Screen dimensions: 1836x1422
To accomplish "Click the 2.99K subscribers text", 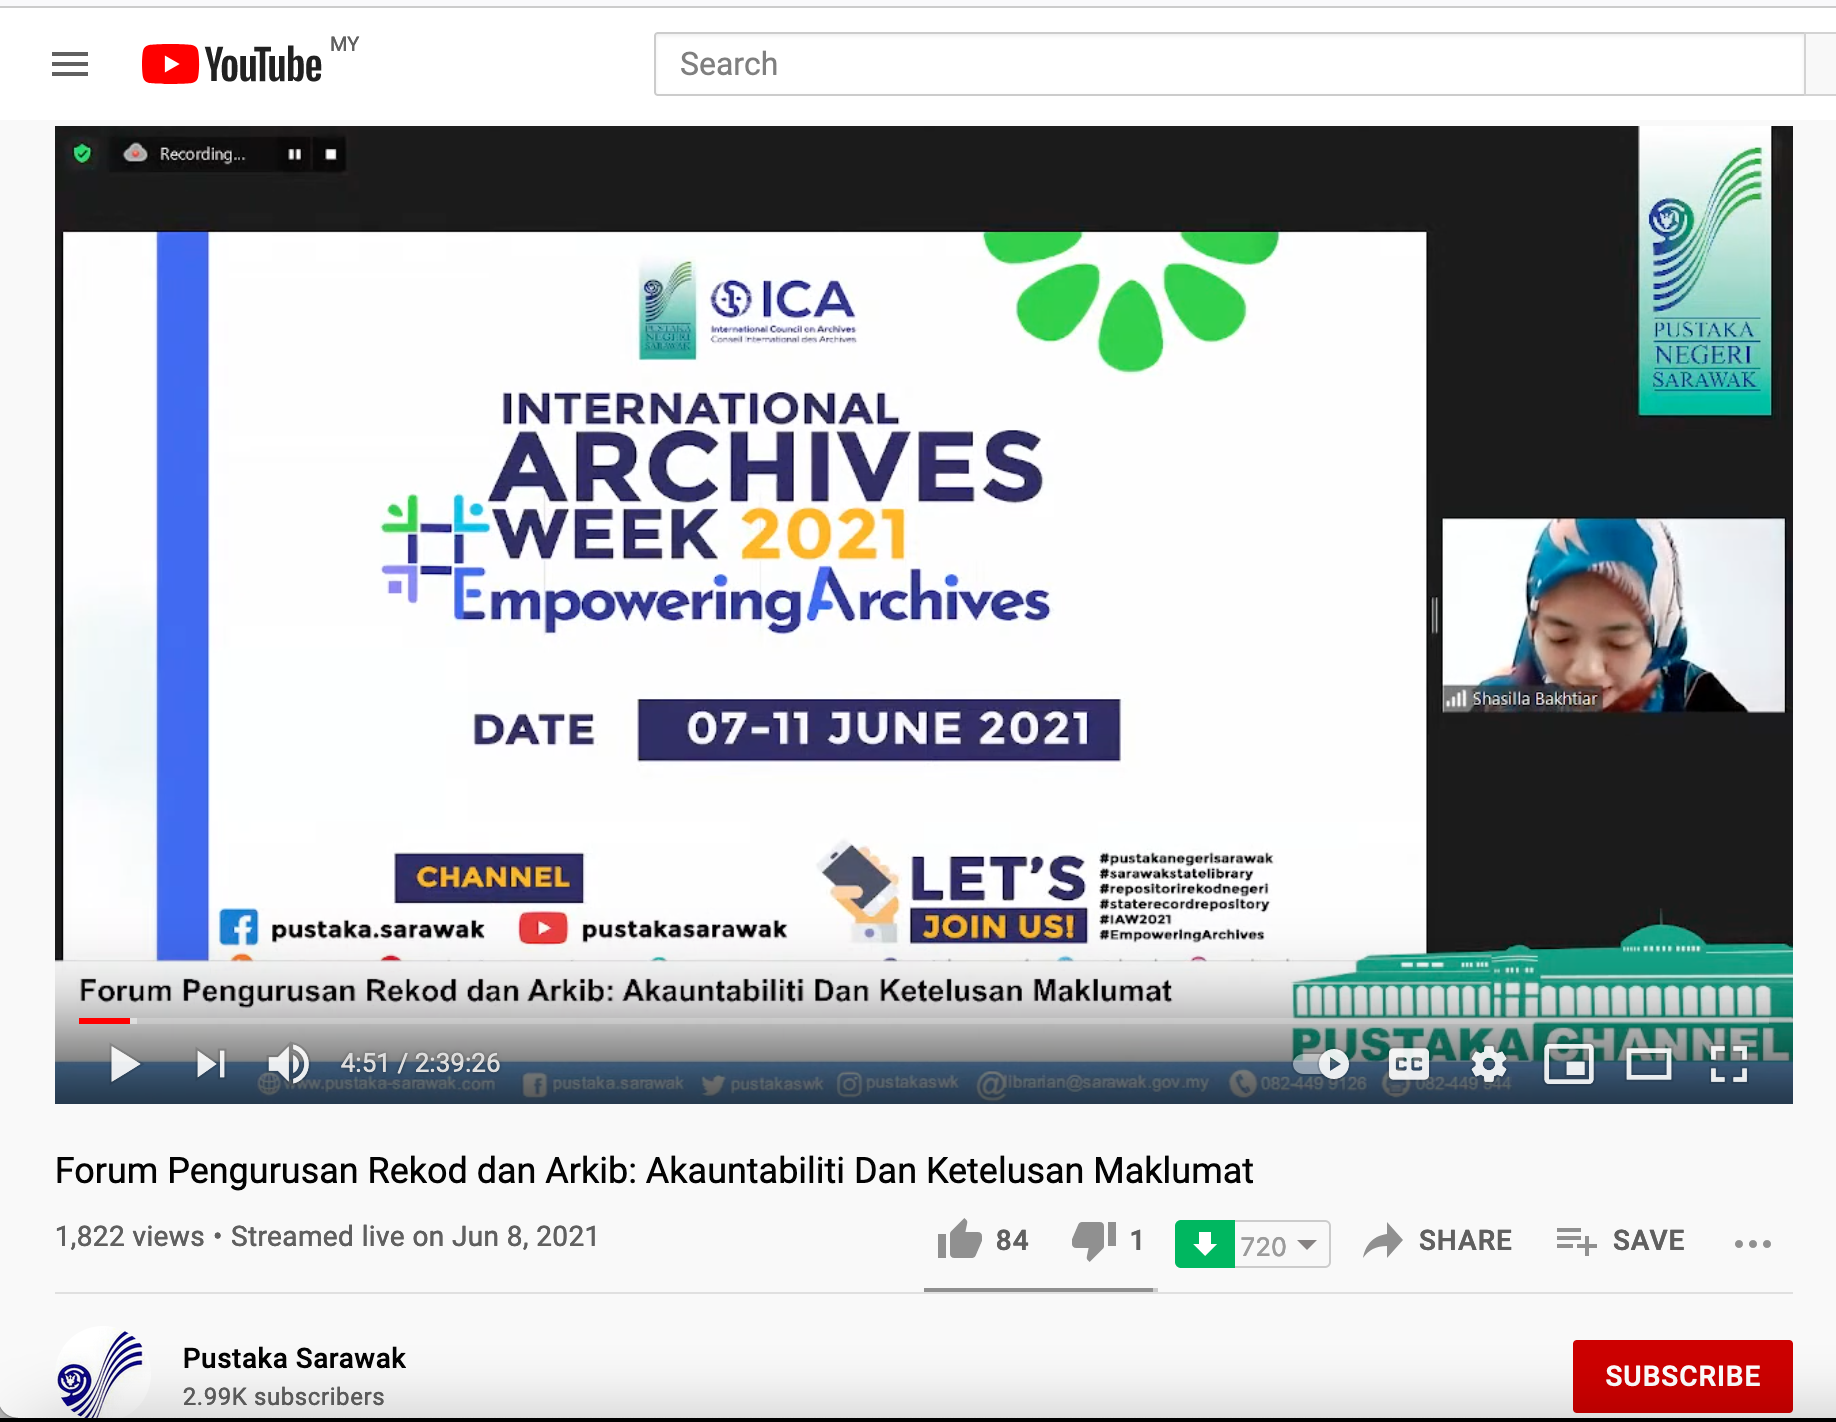I will coord(283,1396).
